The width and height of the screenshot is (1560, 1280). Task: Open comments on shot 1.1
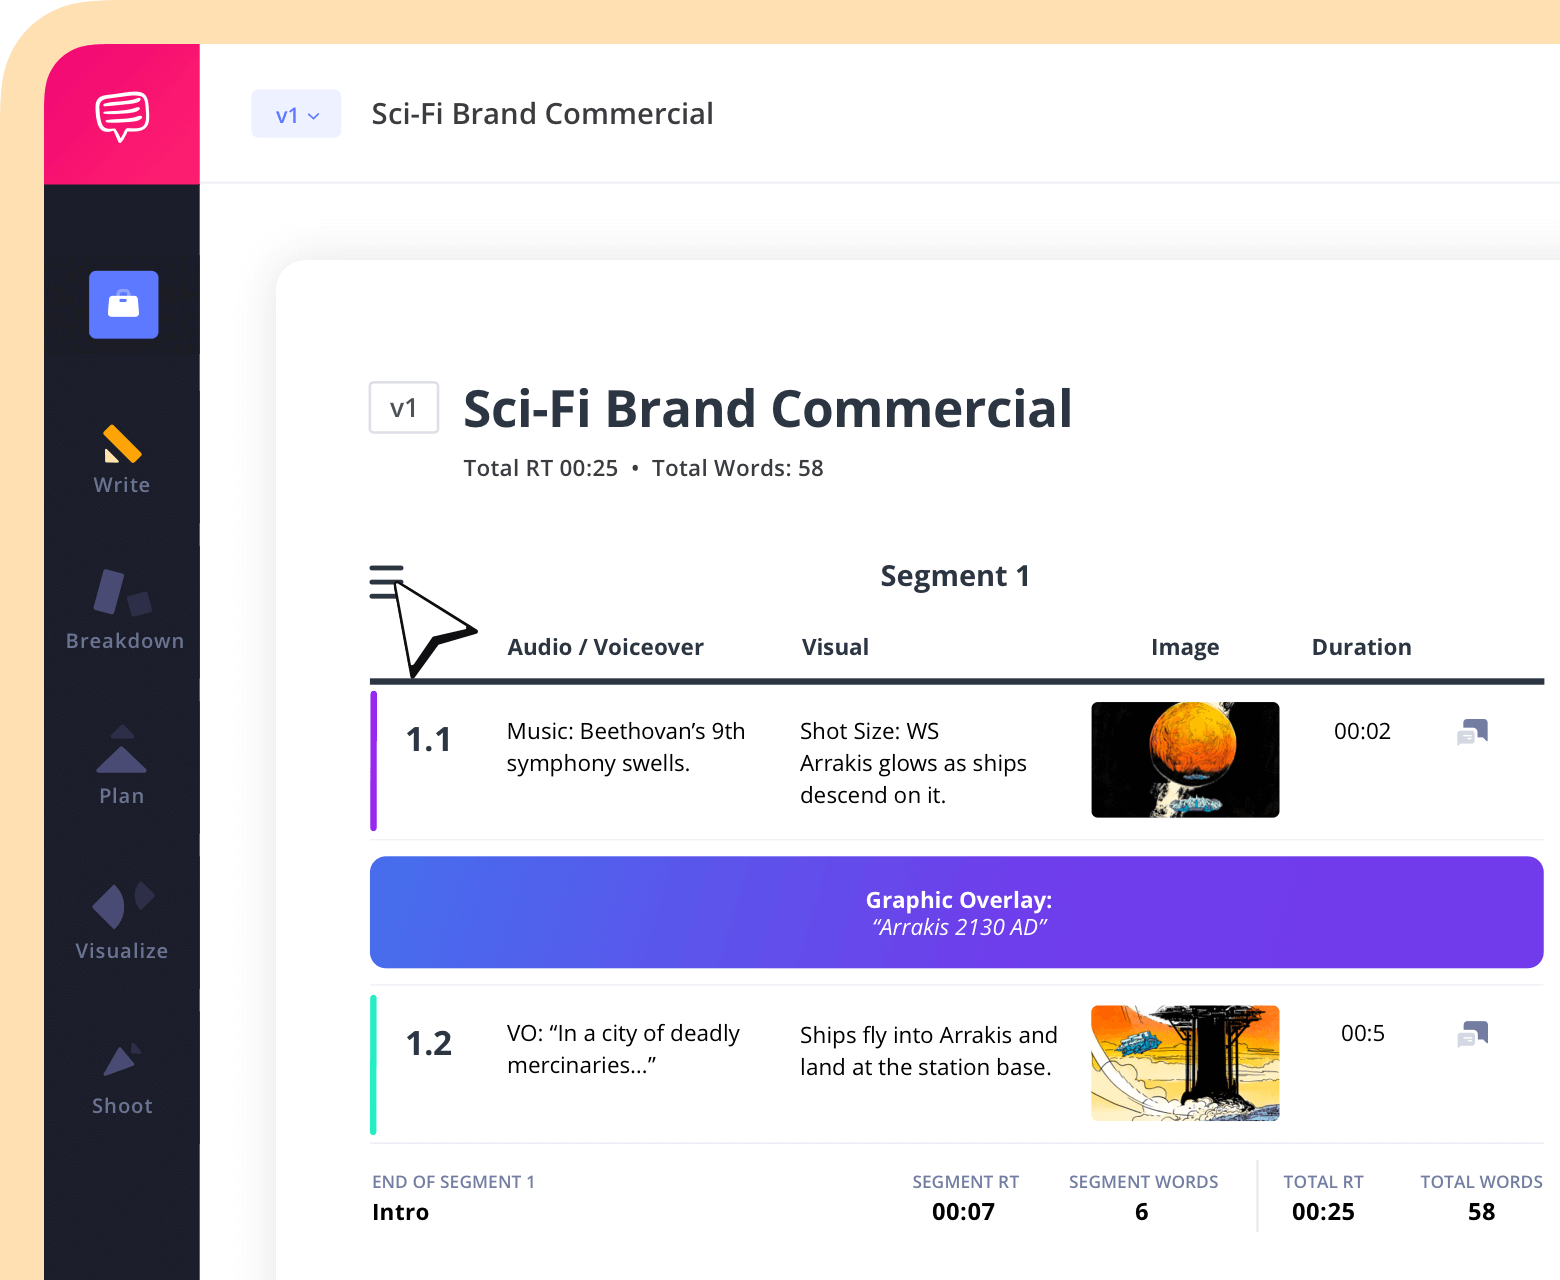click(1471, 731)
